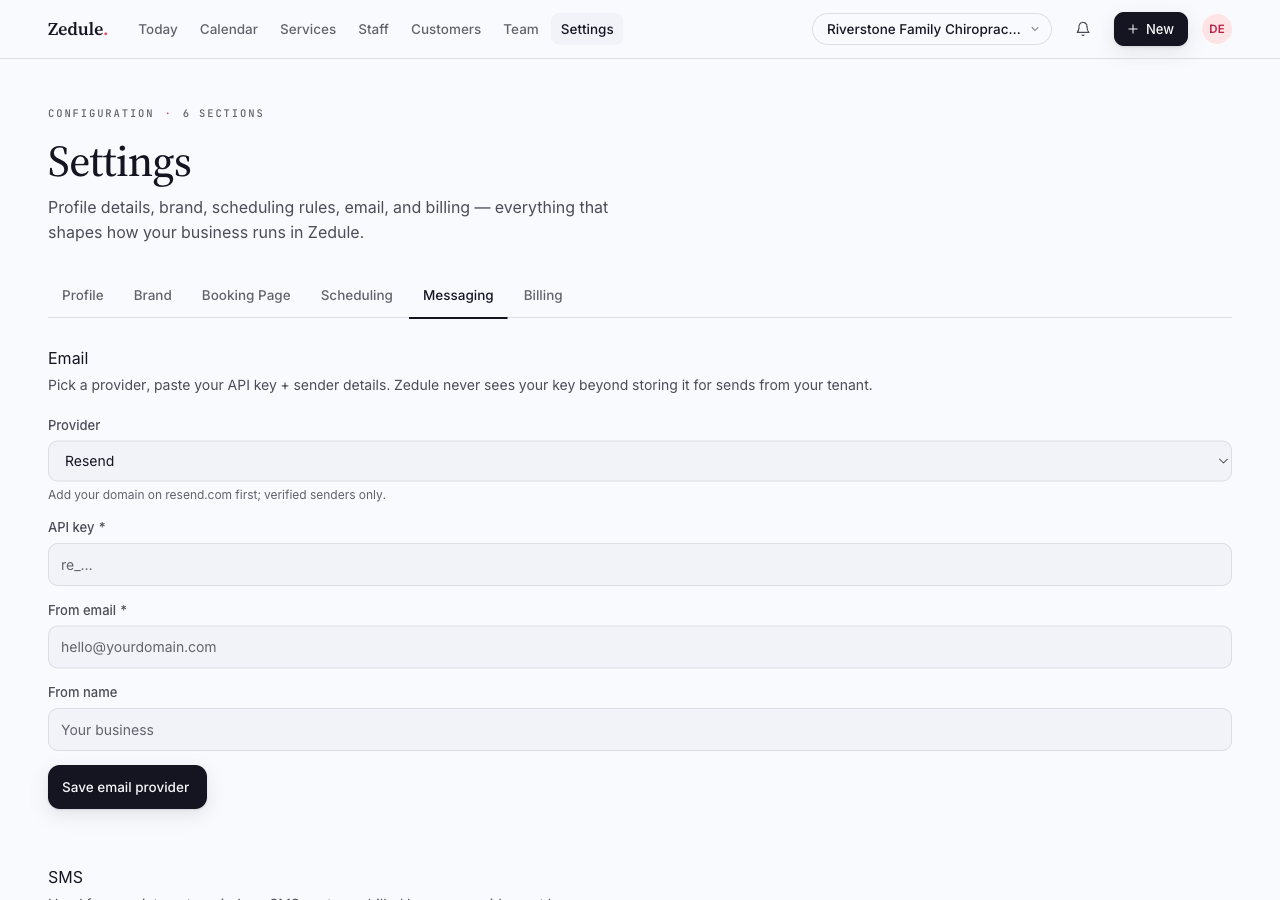Switch to the Brand tab
This screenshot has height=900, width=1280.
pos(153,295)
